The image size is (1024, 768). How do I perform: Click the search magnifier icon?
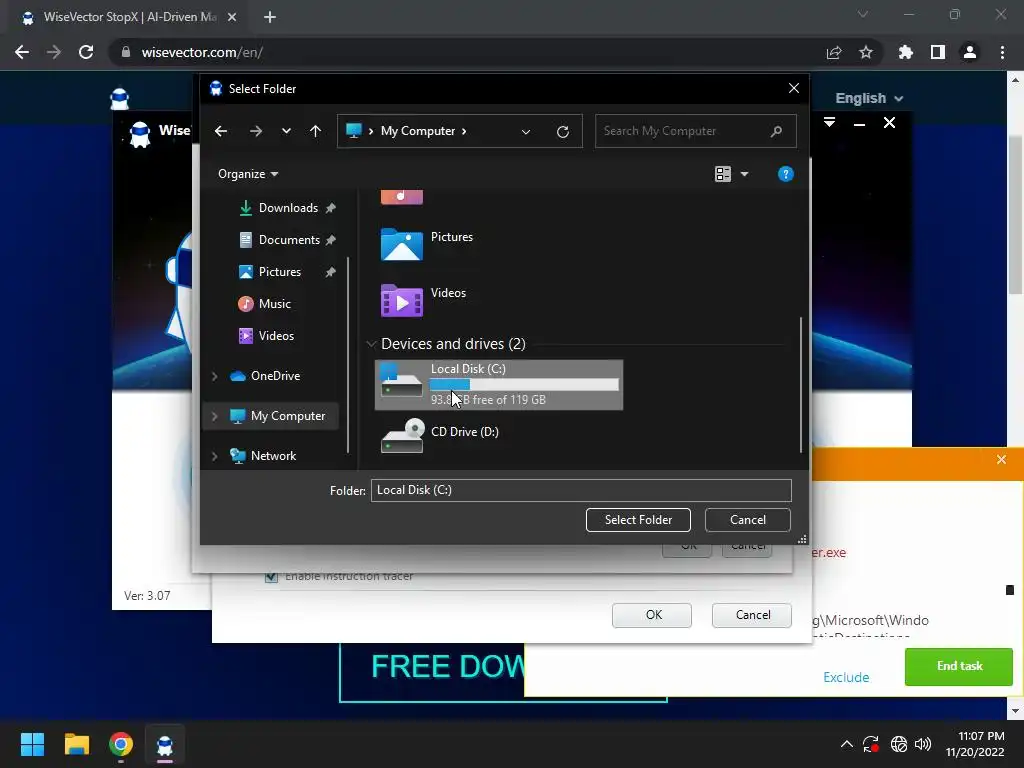pyautogui.click(x=776, y=131)
